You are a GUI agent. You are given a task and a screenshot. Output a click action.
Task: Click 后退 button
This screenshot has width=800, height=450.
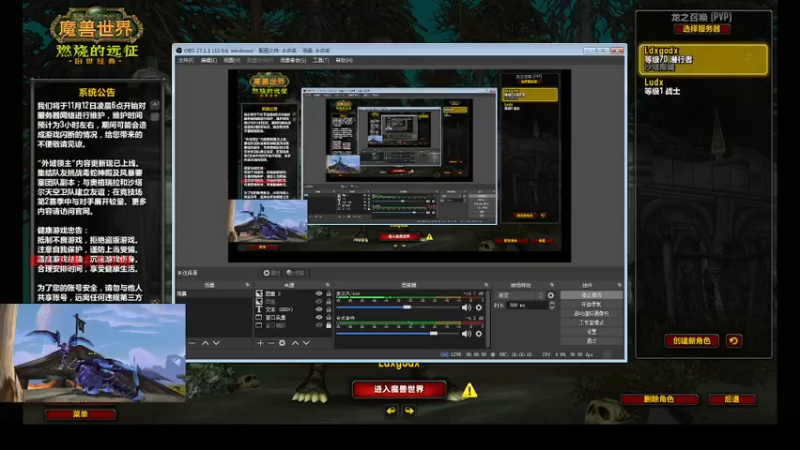732,399
